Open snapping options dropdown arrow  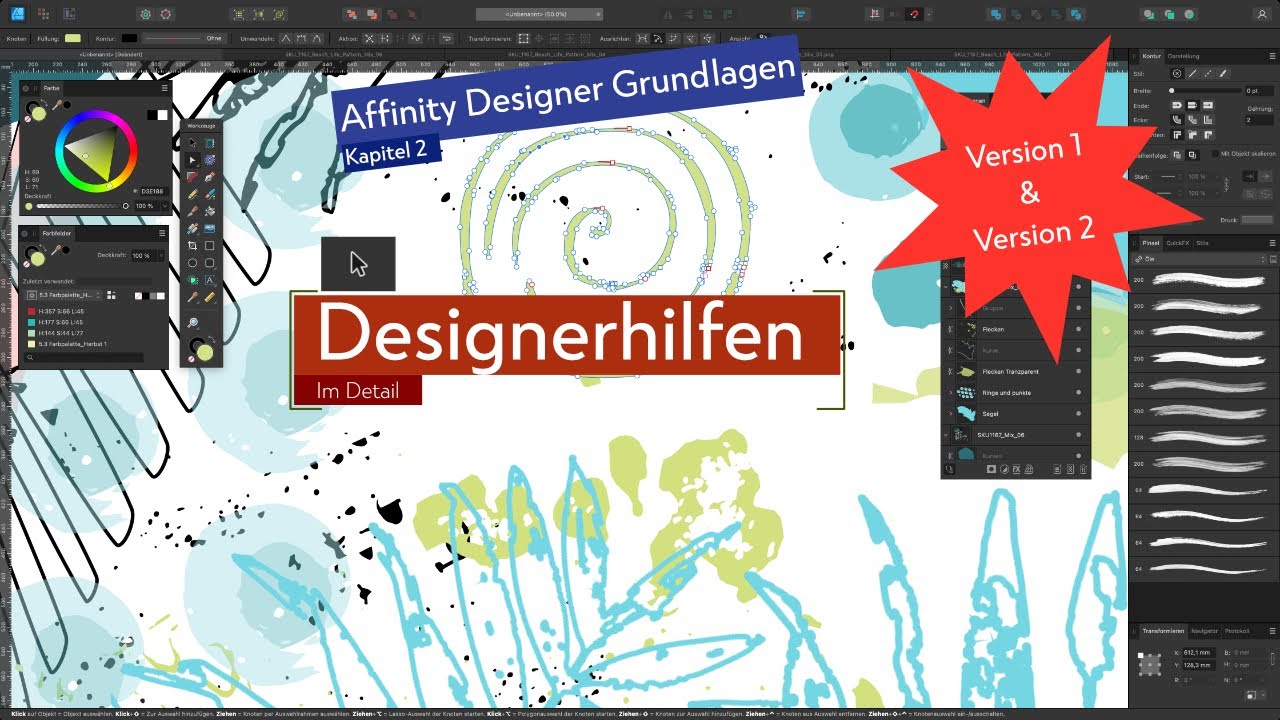pyautogui.click(x=929, y=14)
